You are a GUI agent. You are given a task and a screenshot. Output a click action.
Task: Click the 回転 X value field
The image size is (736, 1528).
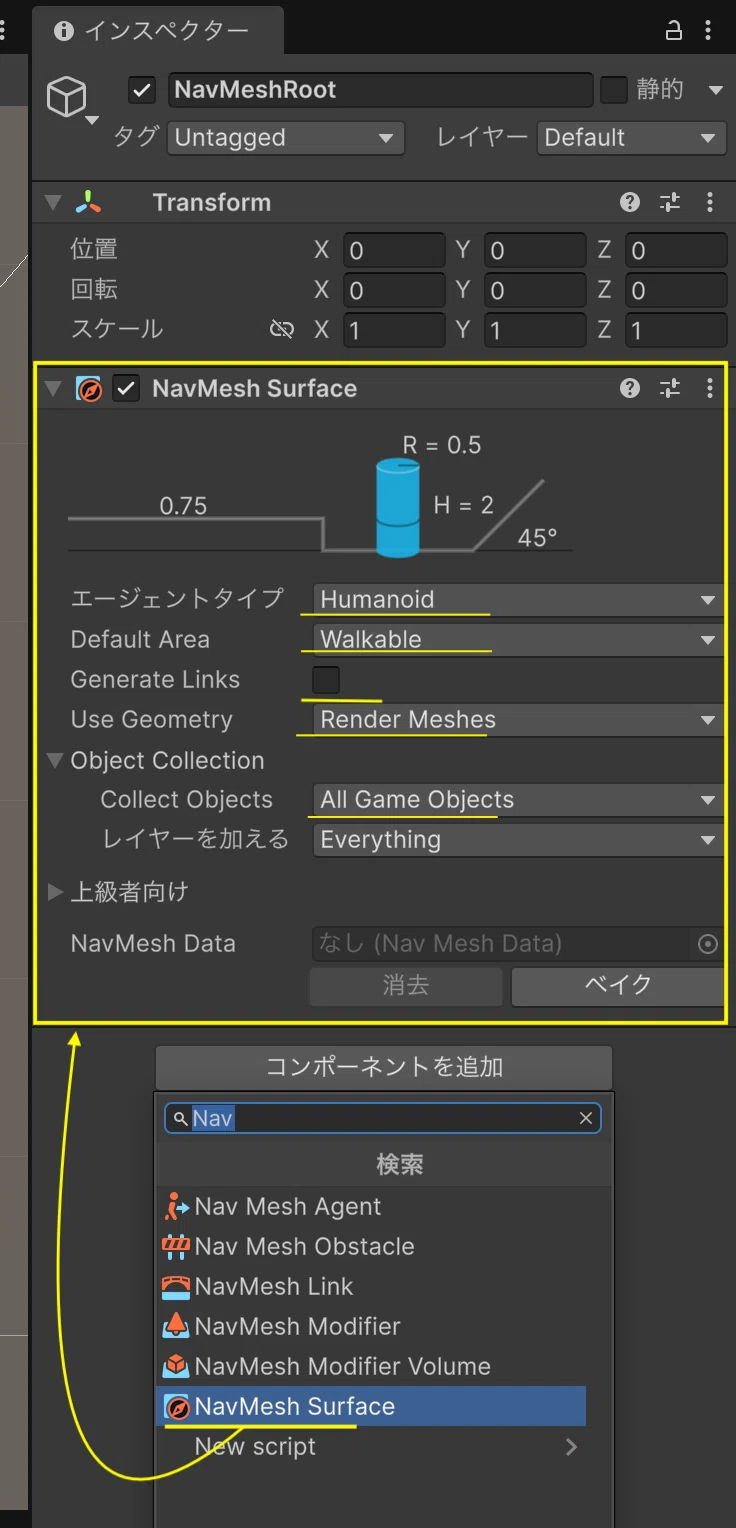pos(394,290)
